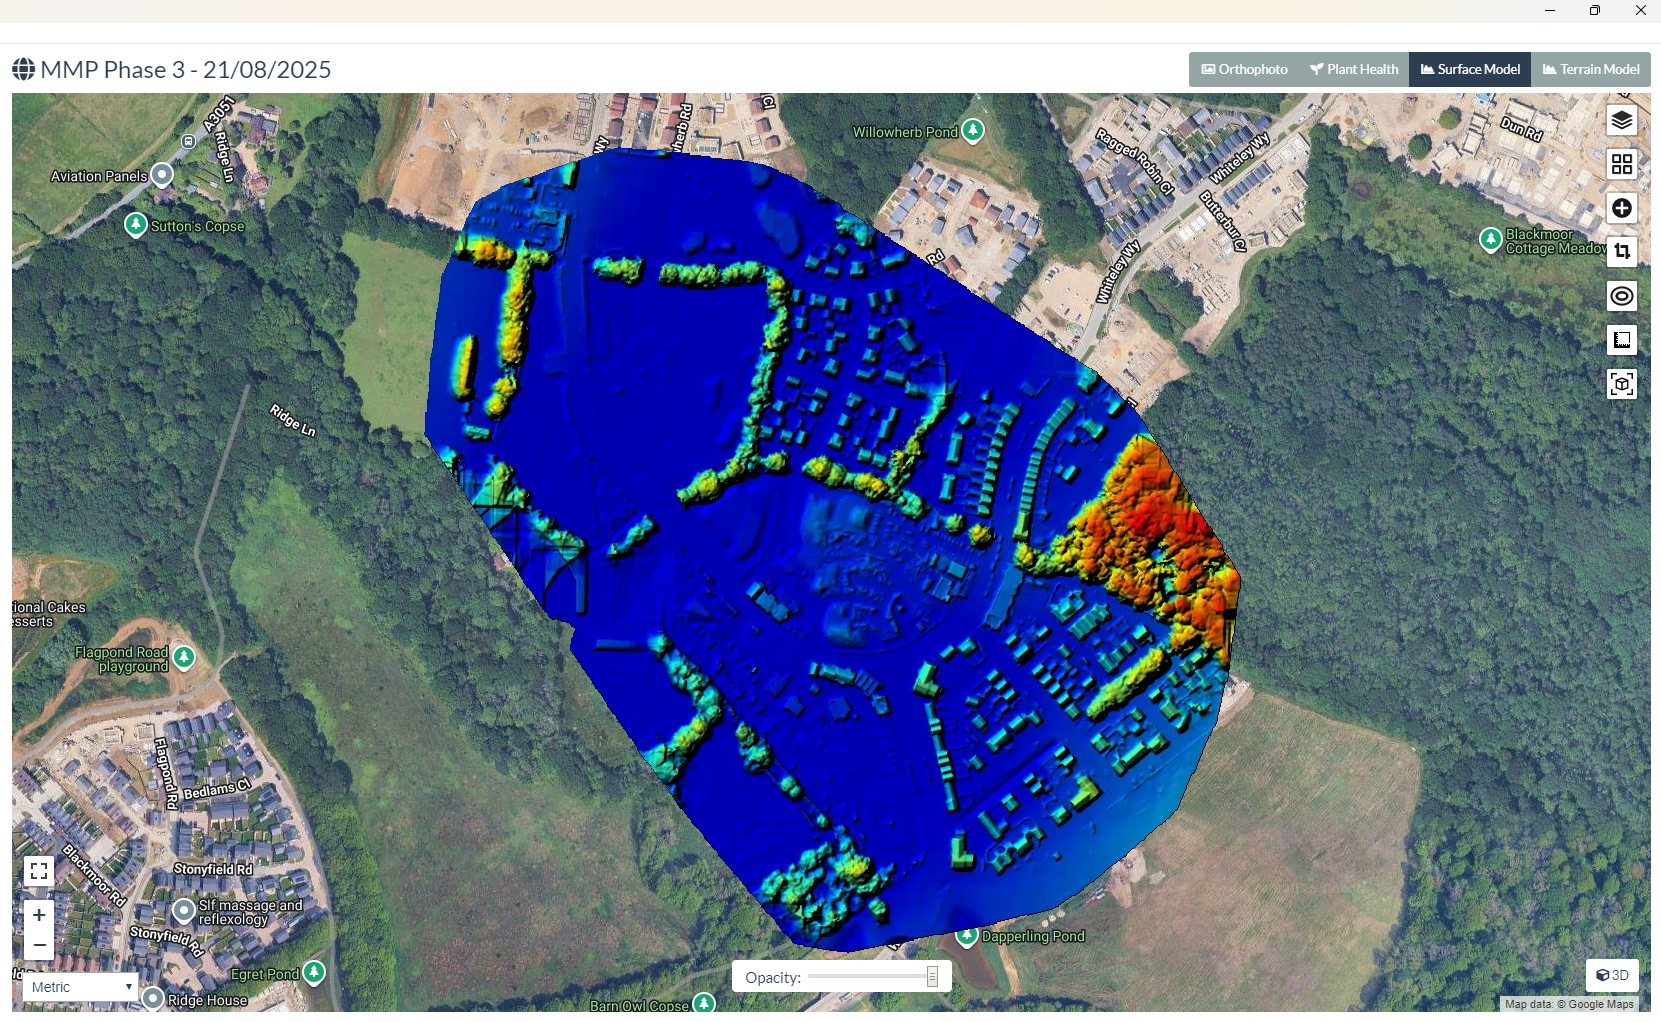Select the Terrain Model tab

point(1591,69)
